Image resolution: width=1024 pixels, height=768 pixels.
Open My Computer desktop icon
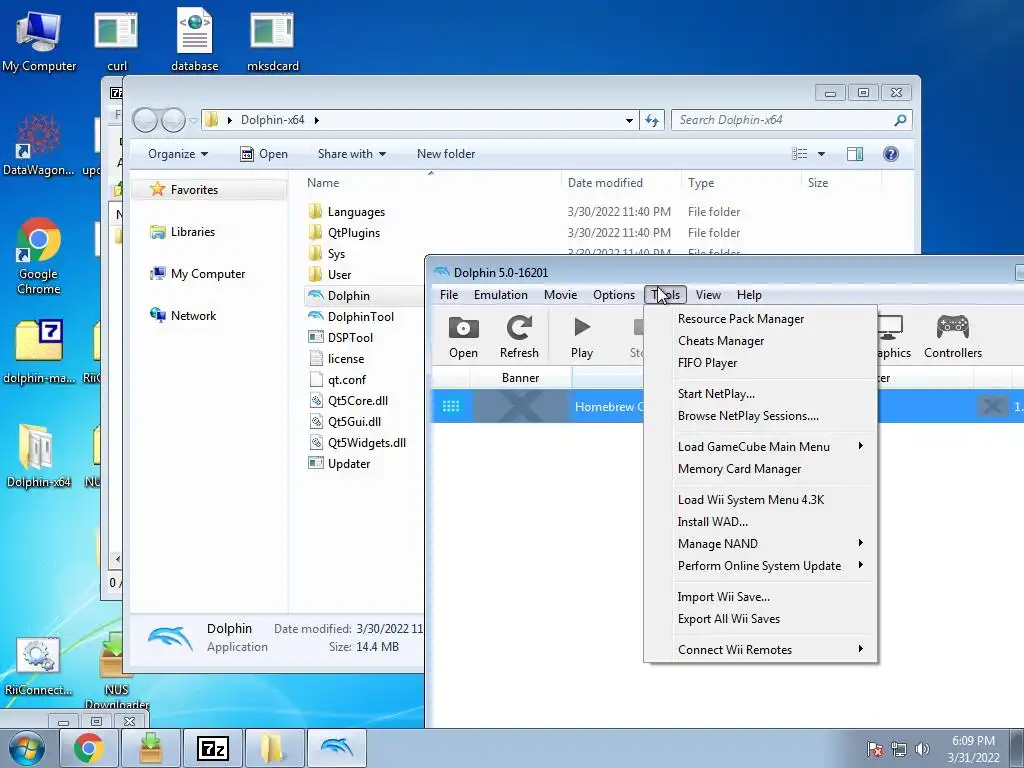39,41
